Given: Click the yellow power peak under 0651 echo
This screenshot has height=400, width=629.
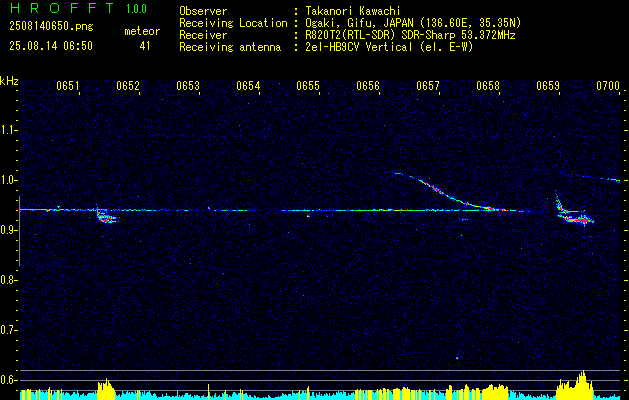Looking at the screenshot, I should (106, 389).
